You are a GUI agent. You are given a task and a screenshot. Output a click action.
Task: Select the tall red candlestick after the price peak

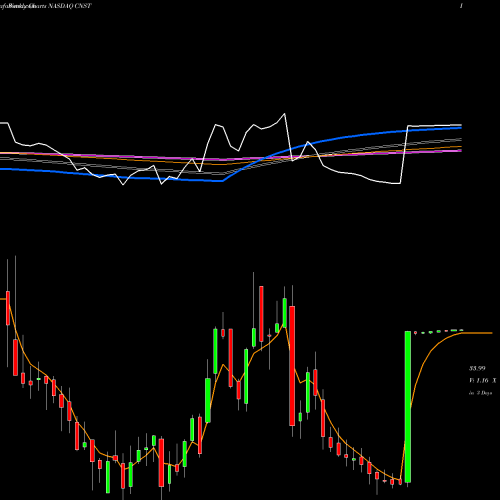point(292,366)
